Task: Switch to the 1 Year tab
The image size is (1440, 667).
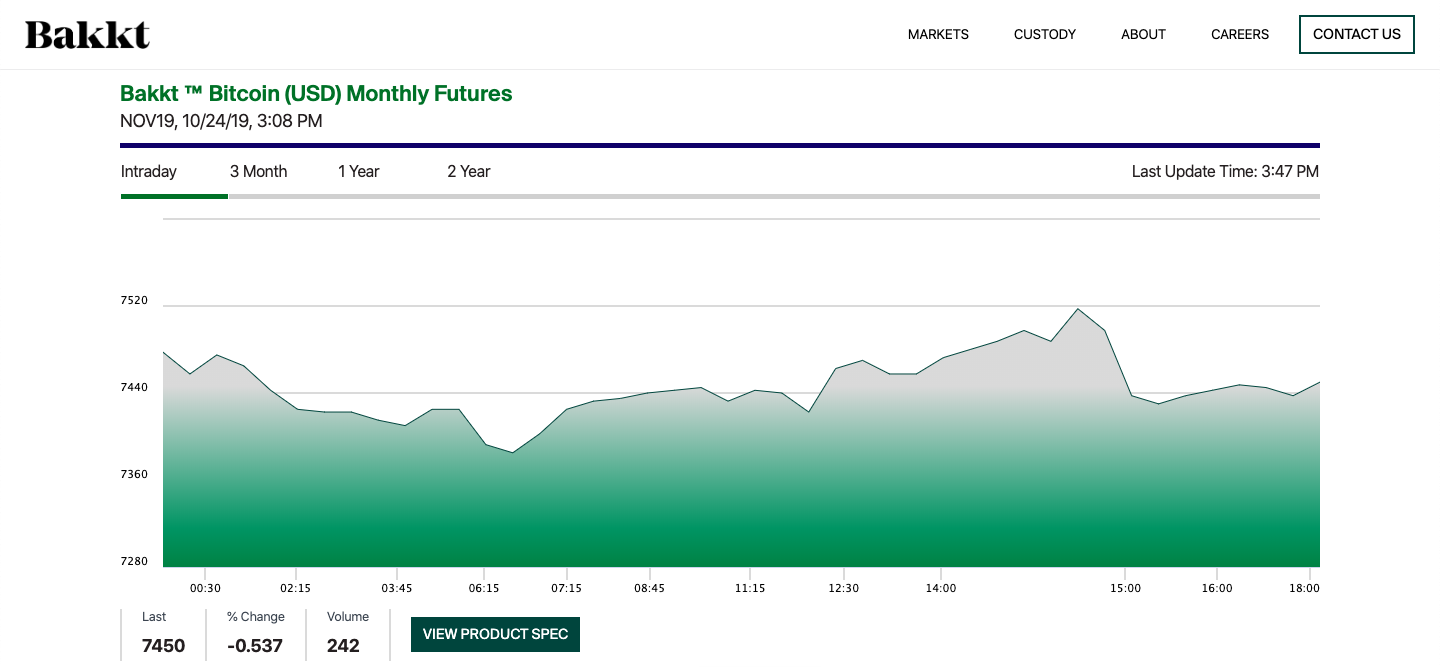Action: click(359, 171)
